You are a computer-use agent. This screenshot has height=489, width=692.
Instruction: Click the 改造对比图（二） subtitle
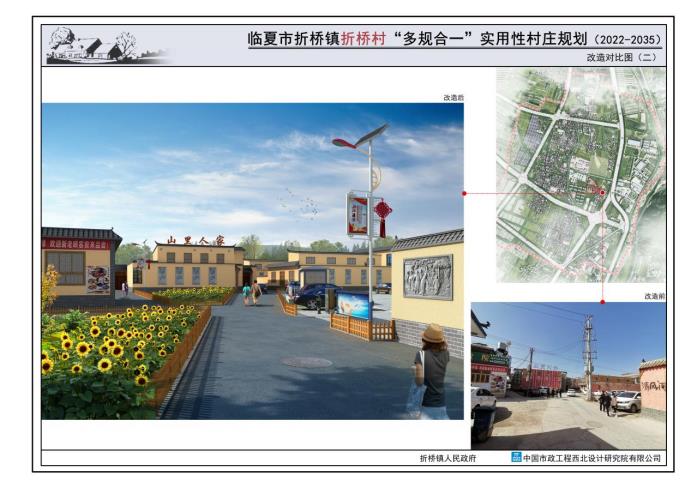pos(621,59)
